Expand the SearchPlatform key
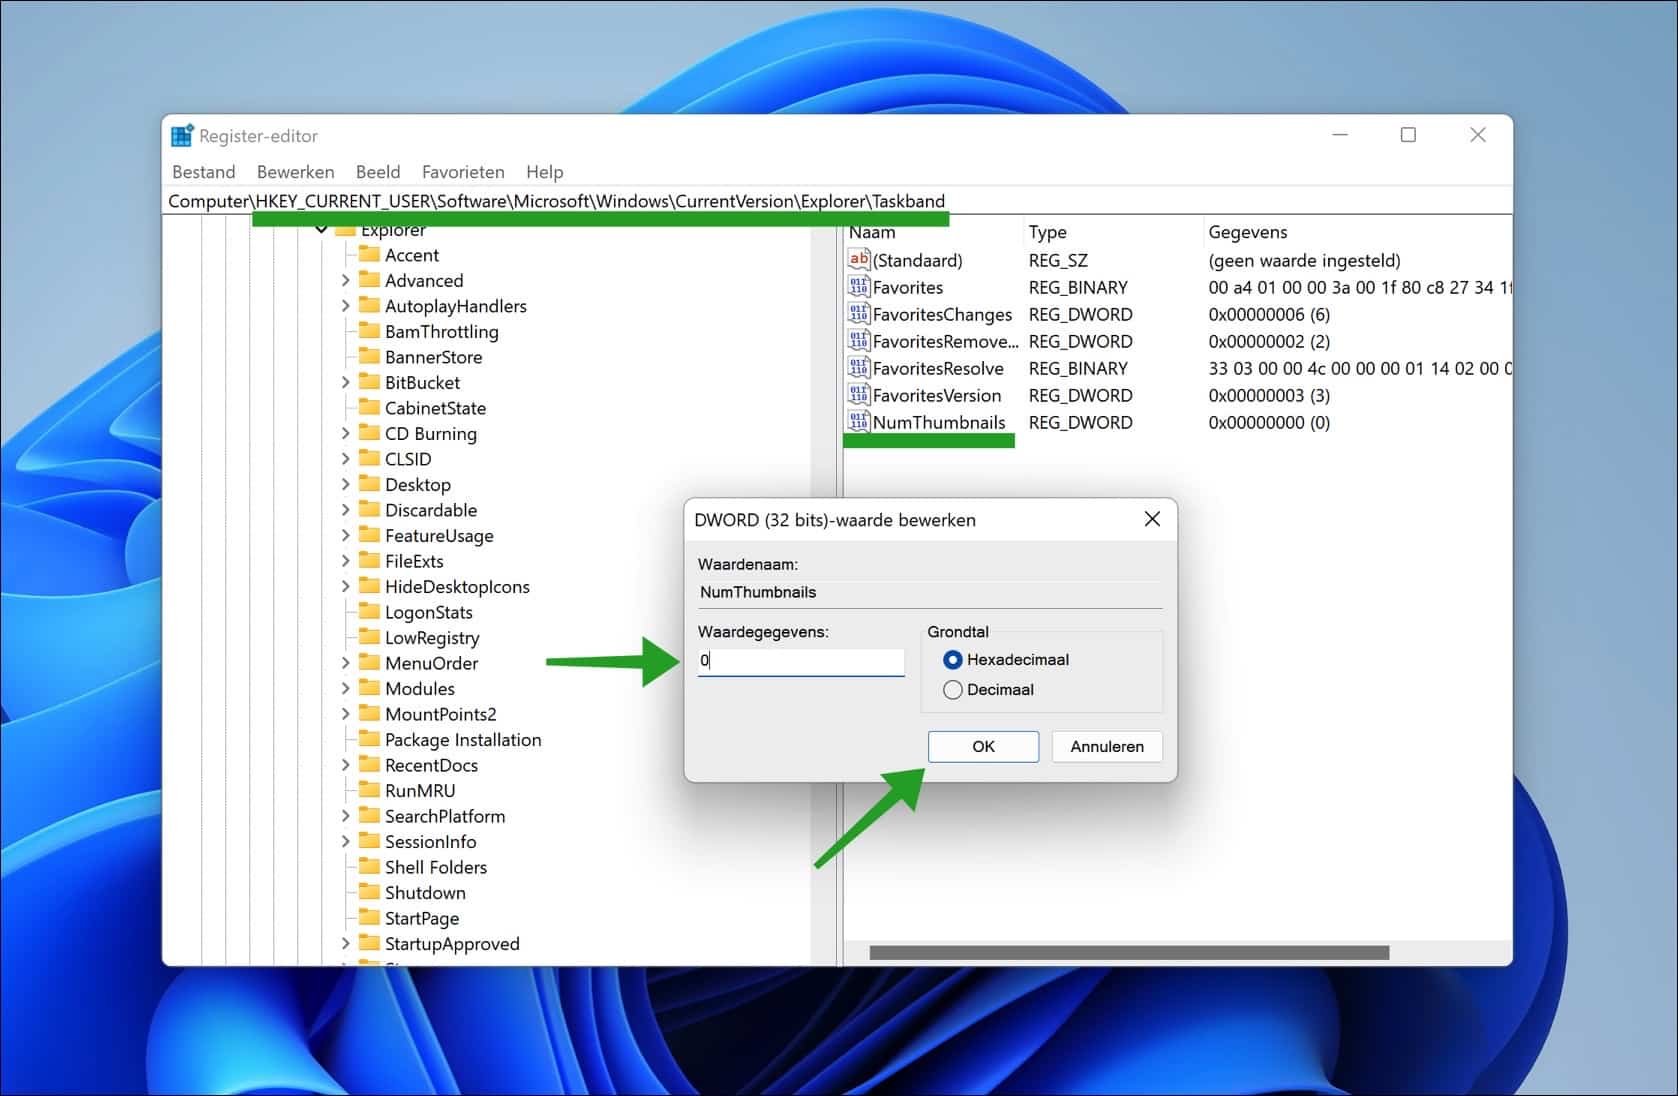This screenshot has width=1678, height=1096. (345, 816)
